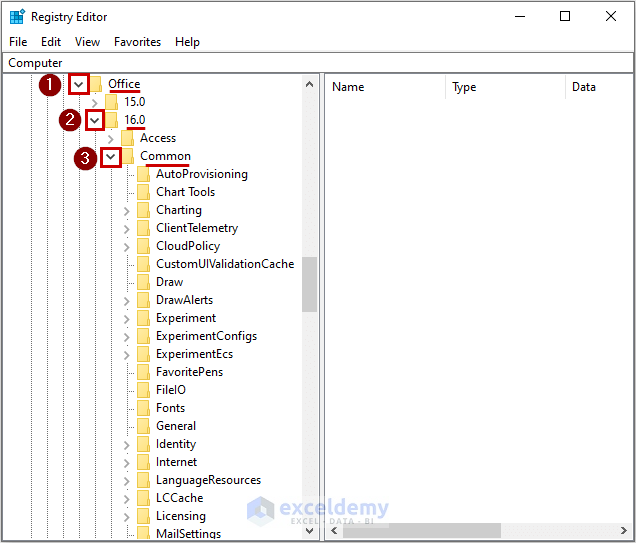
Task: Collapse the 16.0 key chevron
Action: pos(95,120)
